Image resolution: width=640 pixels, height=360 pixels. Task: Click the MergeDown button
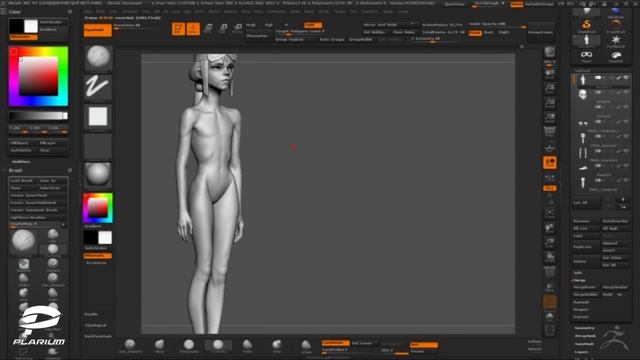click(x=586, y=287)
